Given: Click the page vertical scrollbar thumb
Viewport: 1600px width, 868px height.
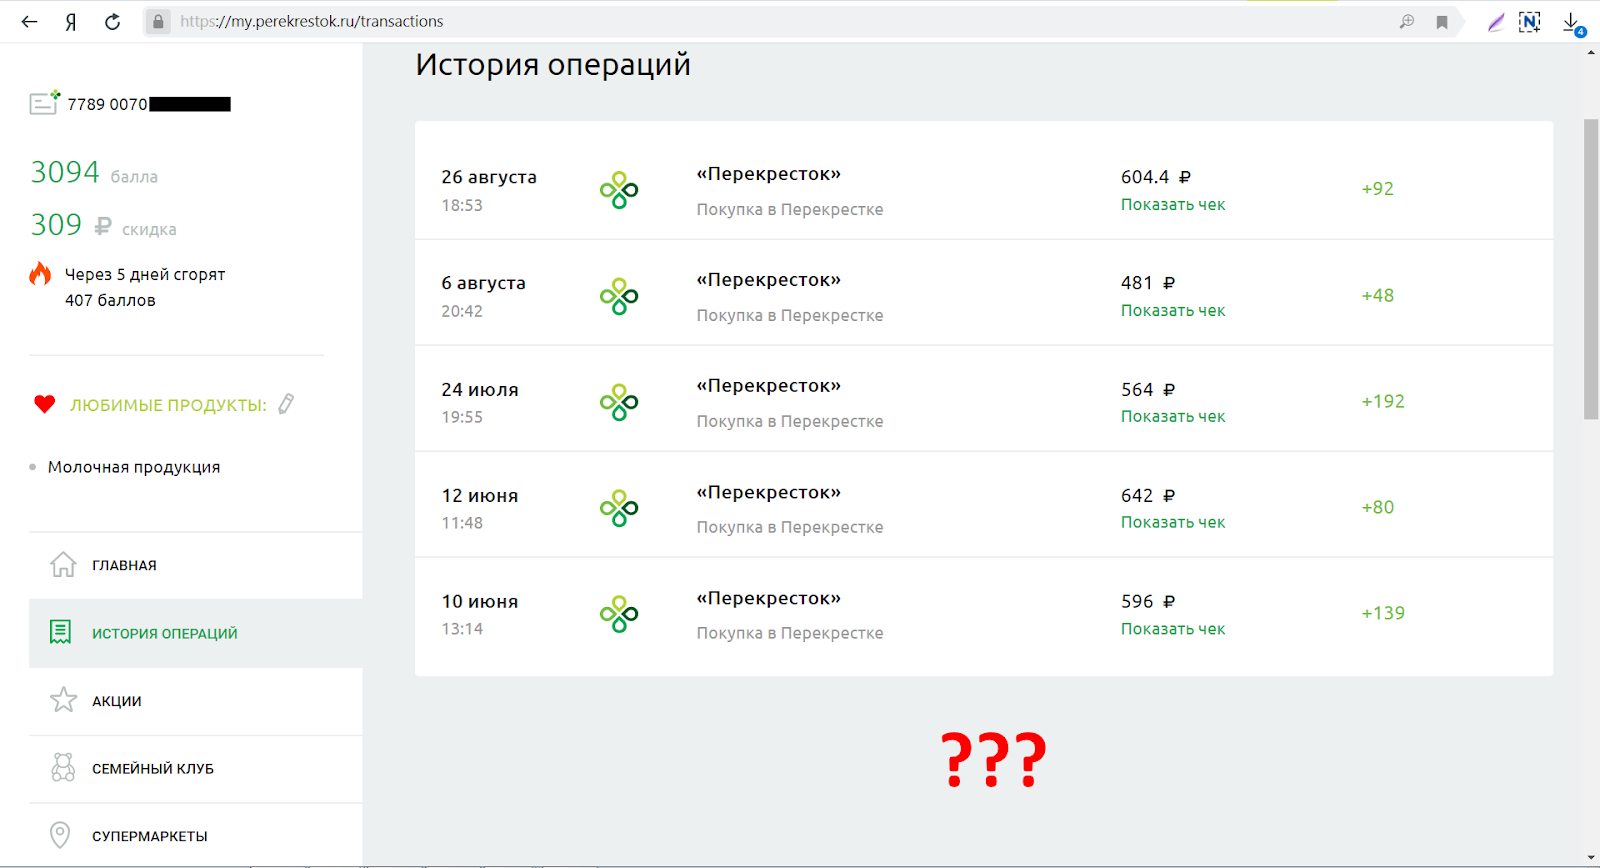Looking at the screenshot, I should coord(1591,269).
